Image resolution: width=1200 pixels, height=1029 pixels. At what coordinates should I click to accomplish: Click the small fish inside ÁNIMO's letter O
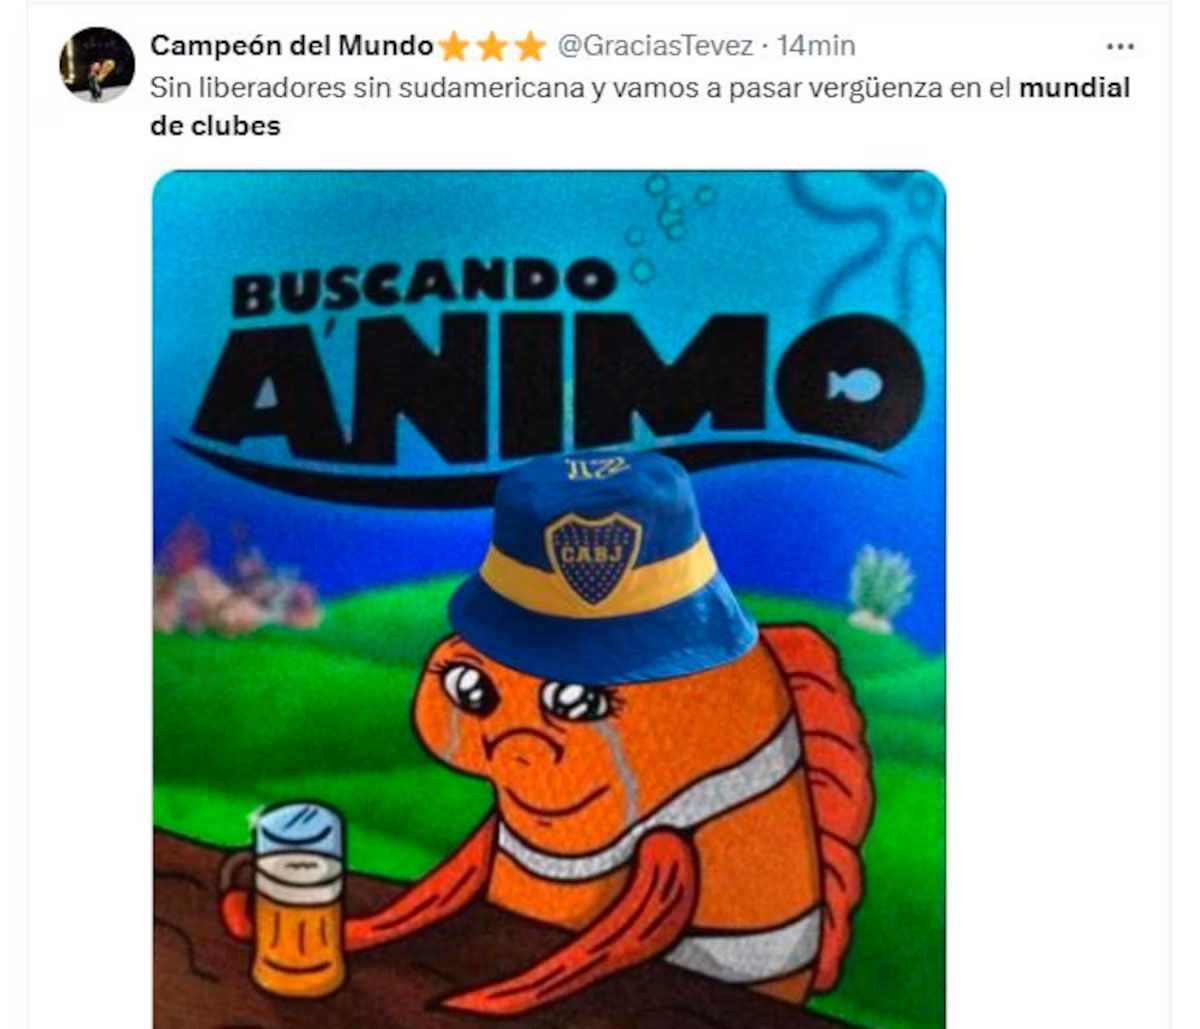(x=855, y=385)
